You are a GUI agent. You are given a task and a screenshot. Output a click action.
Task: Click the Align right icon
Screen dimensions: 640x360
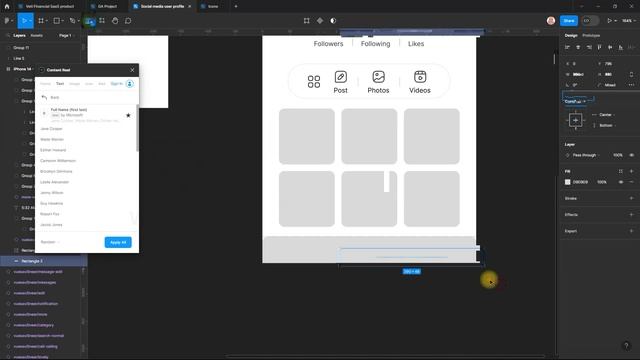[589, 47]
